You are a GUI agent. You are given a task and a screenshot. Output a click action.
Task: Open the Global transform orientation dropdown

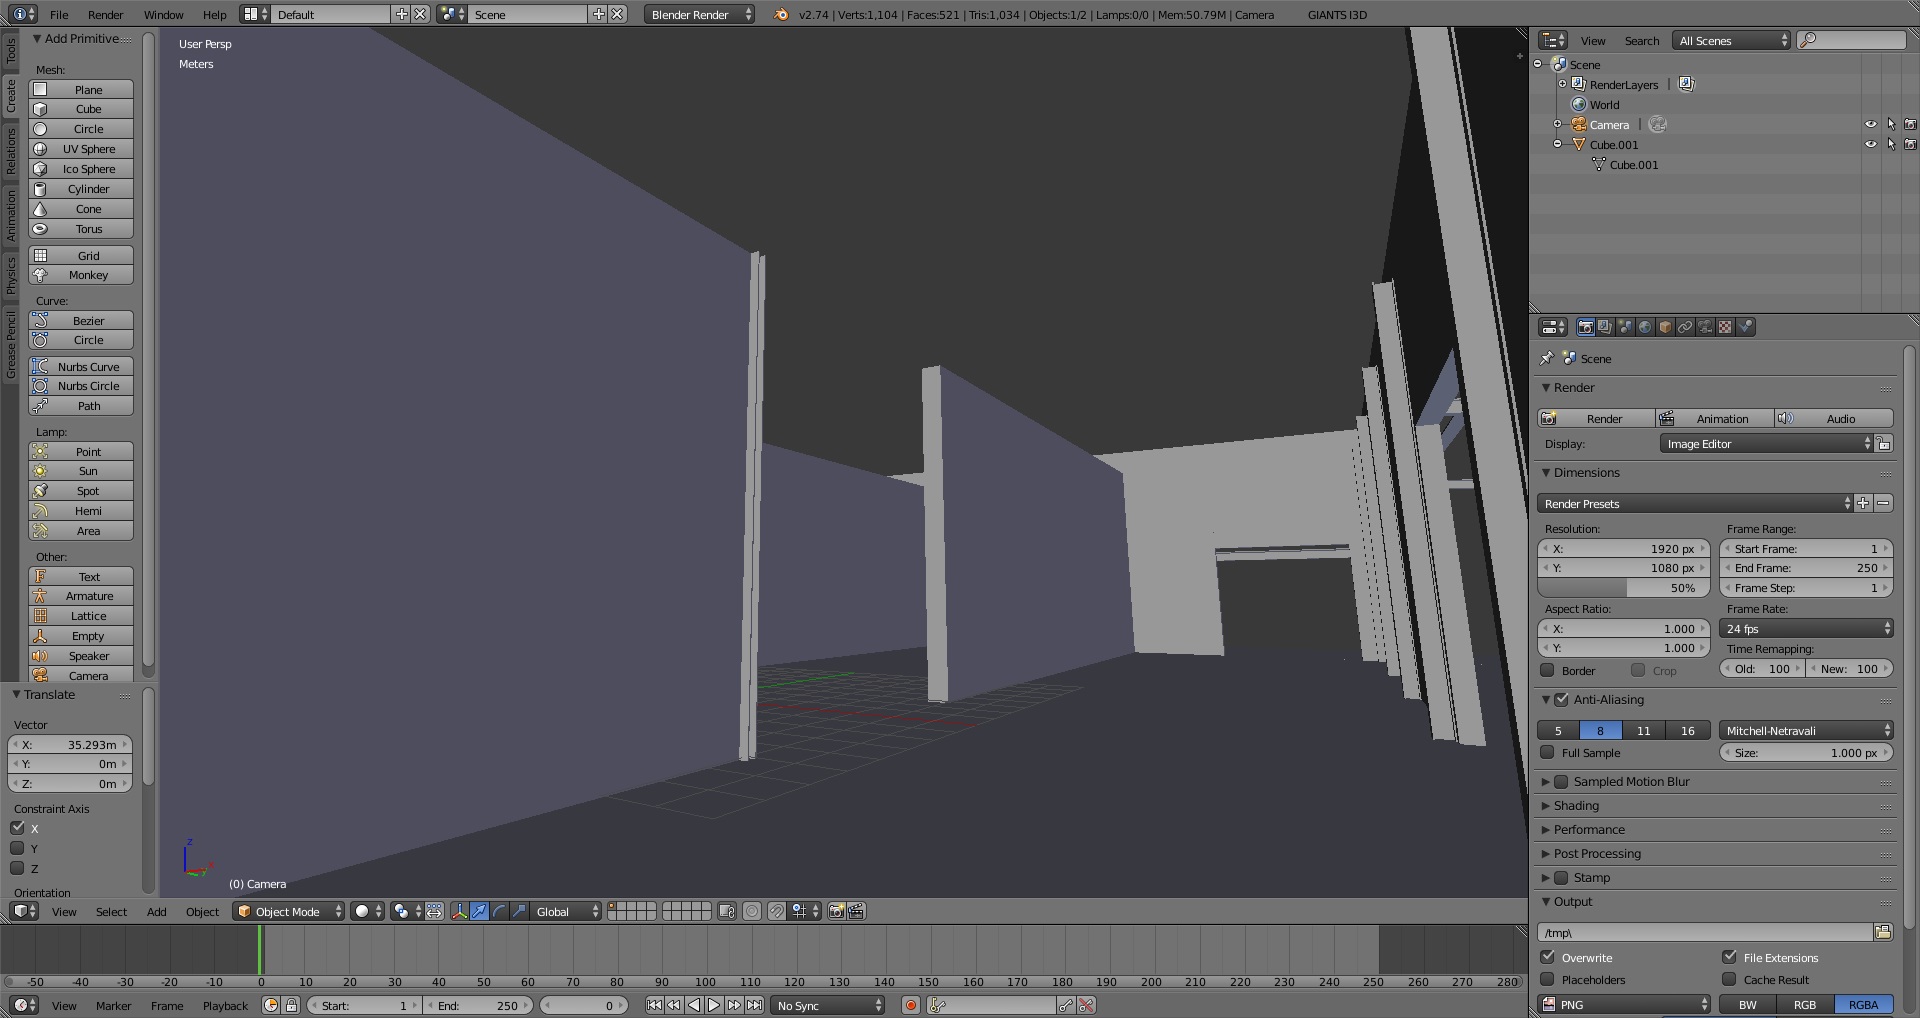point(566,911)
